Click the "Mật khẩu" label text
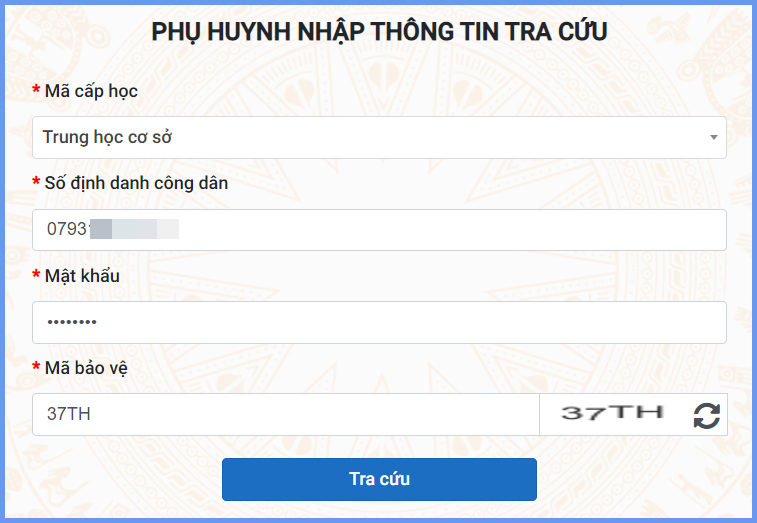This screenshot has width=757, height=523. (x=82, y=275)
